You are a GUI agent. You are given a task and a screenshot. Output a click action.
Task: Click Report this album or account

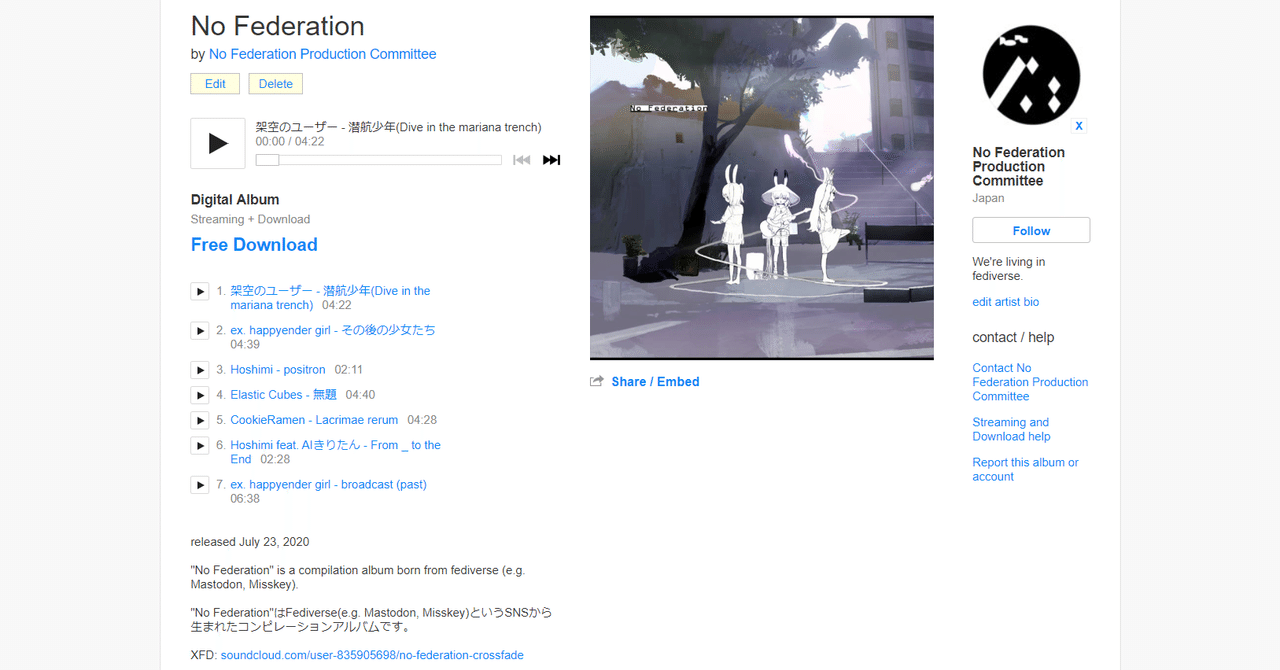click(x=1026, y=470)
